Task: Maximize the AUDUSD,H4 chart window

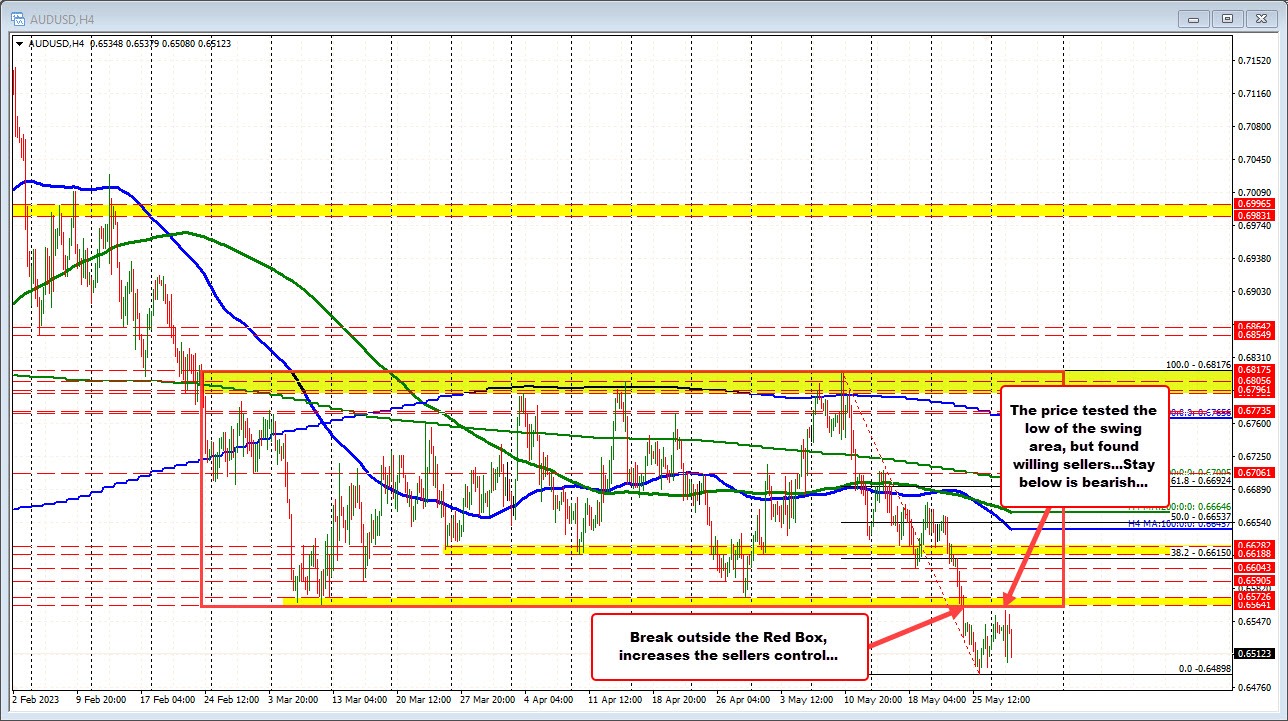Action: 1228,18
